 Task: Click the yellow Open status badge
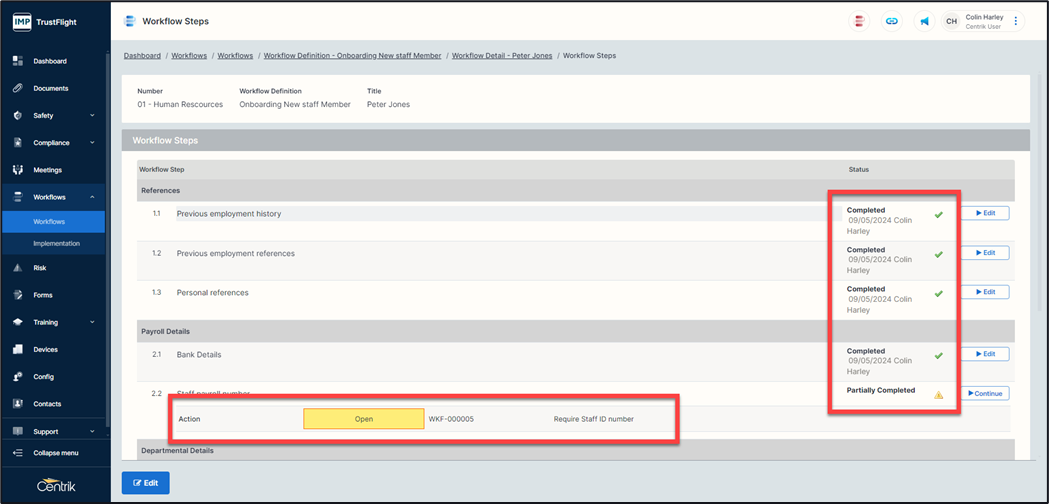364,419
